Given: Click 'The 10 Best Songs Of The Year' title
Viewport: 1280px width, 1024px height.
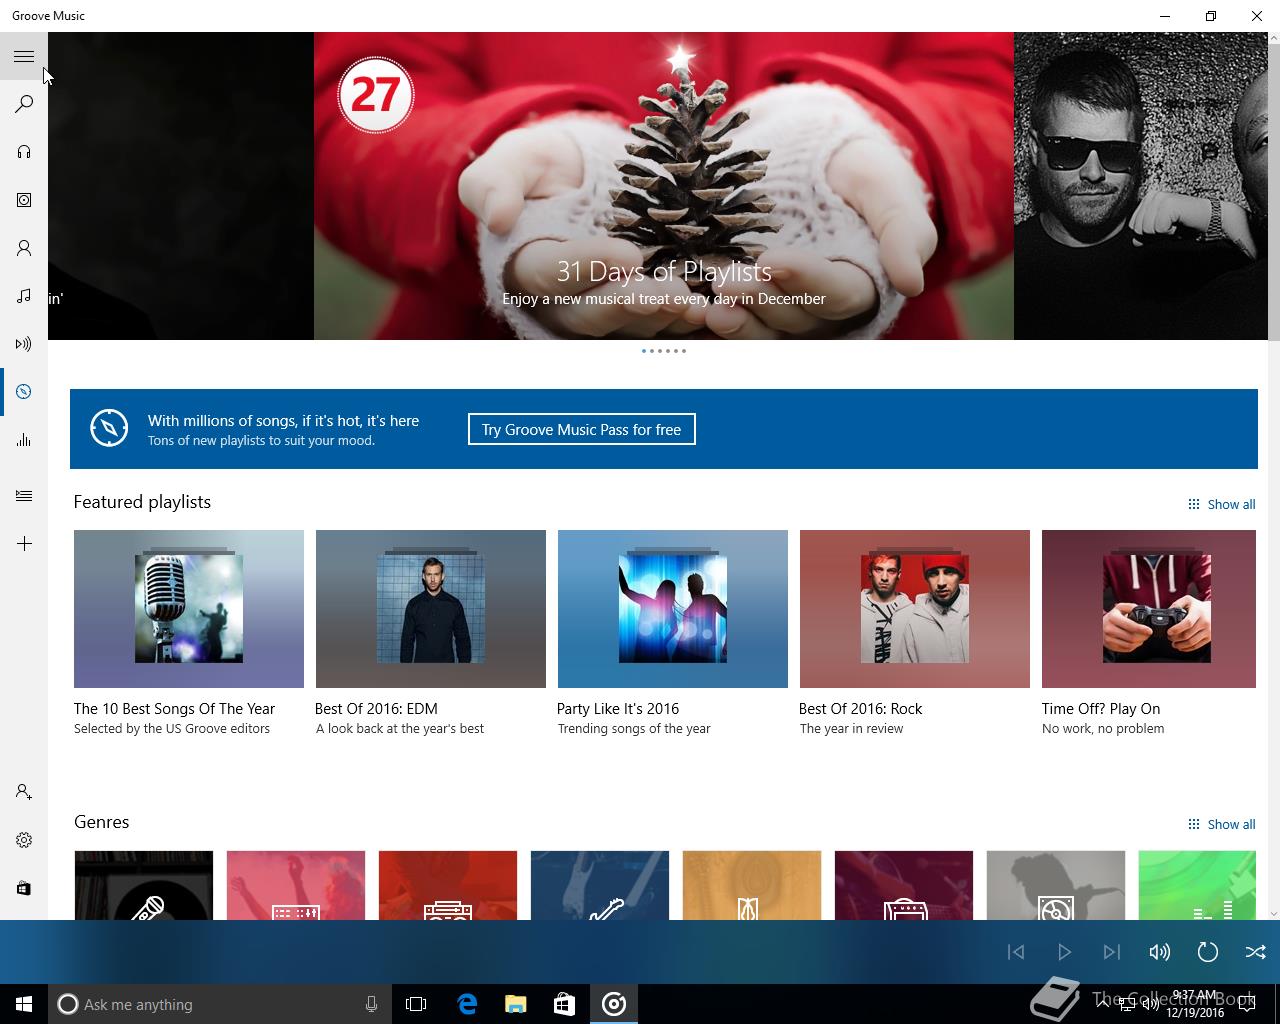Looking at the screenshot, I should (174, 708).
